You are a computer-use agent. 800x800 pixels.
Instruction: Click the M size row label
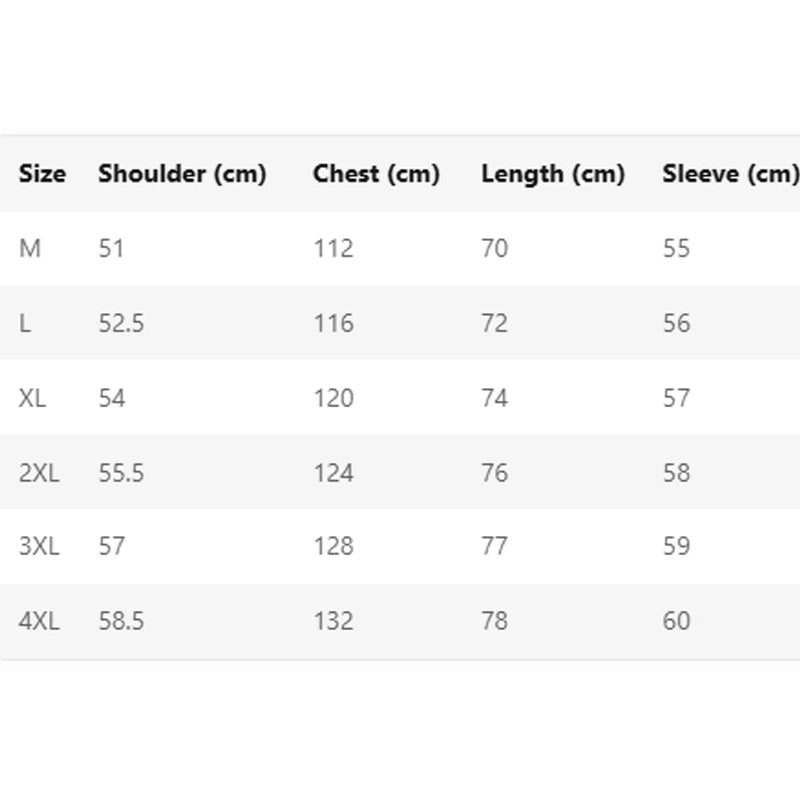point(30,248)
